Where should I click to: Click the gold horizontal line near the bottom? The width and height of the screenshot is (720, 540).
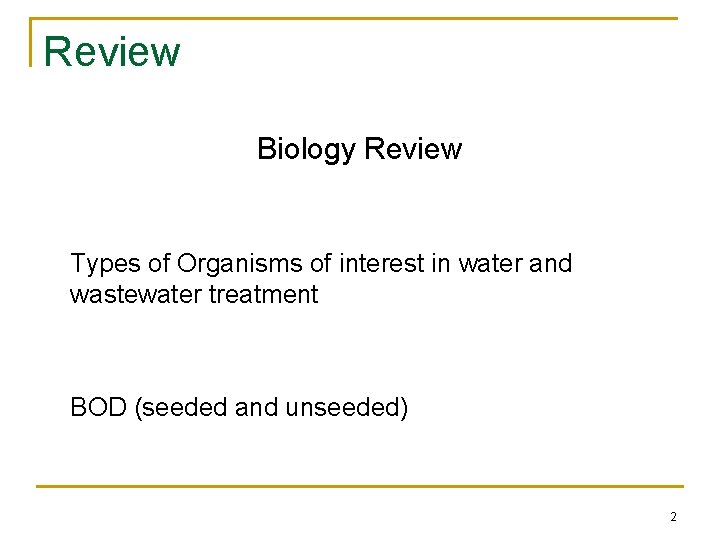(x=360, y=487)
